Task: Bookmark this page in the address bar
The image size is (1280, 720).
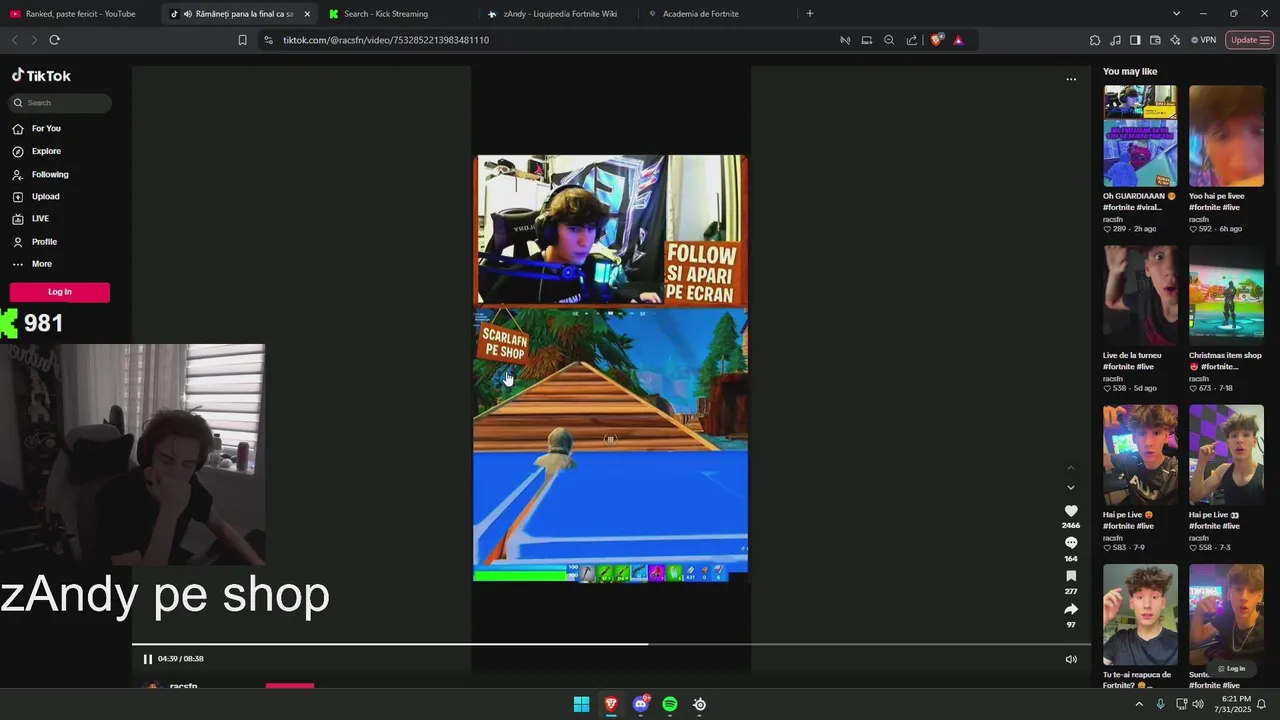Action: point(242,40)
